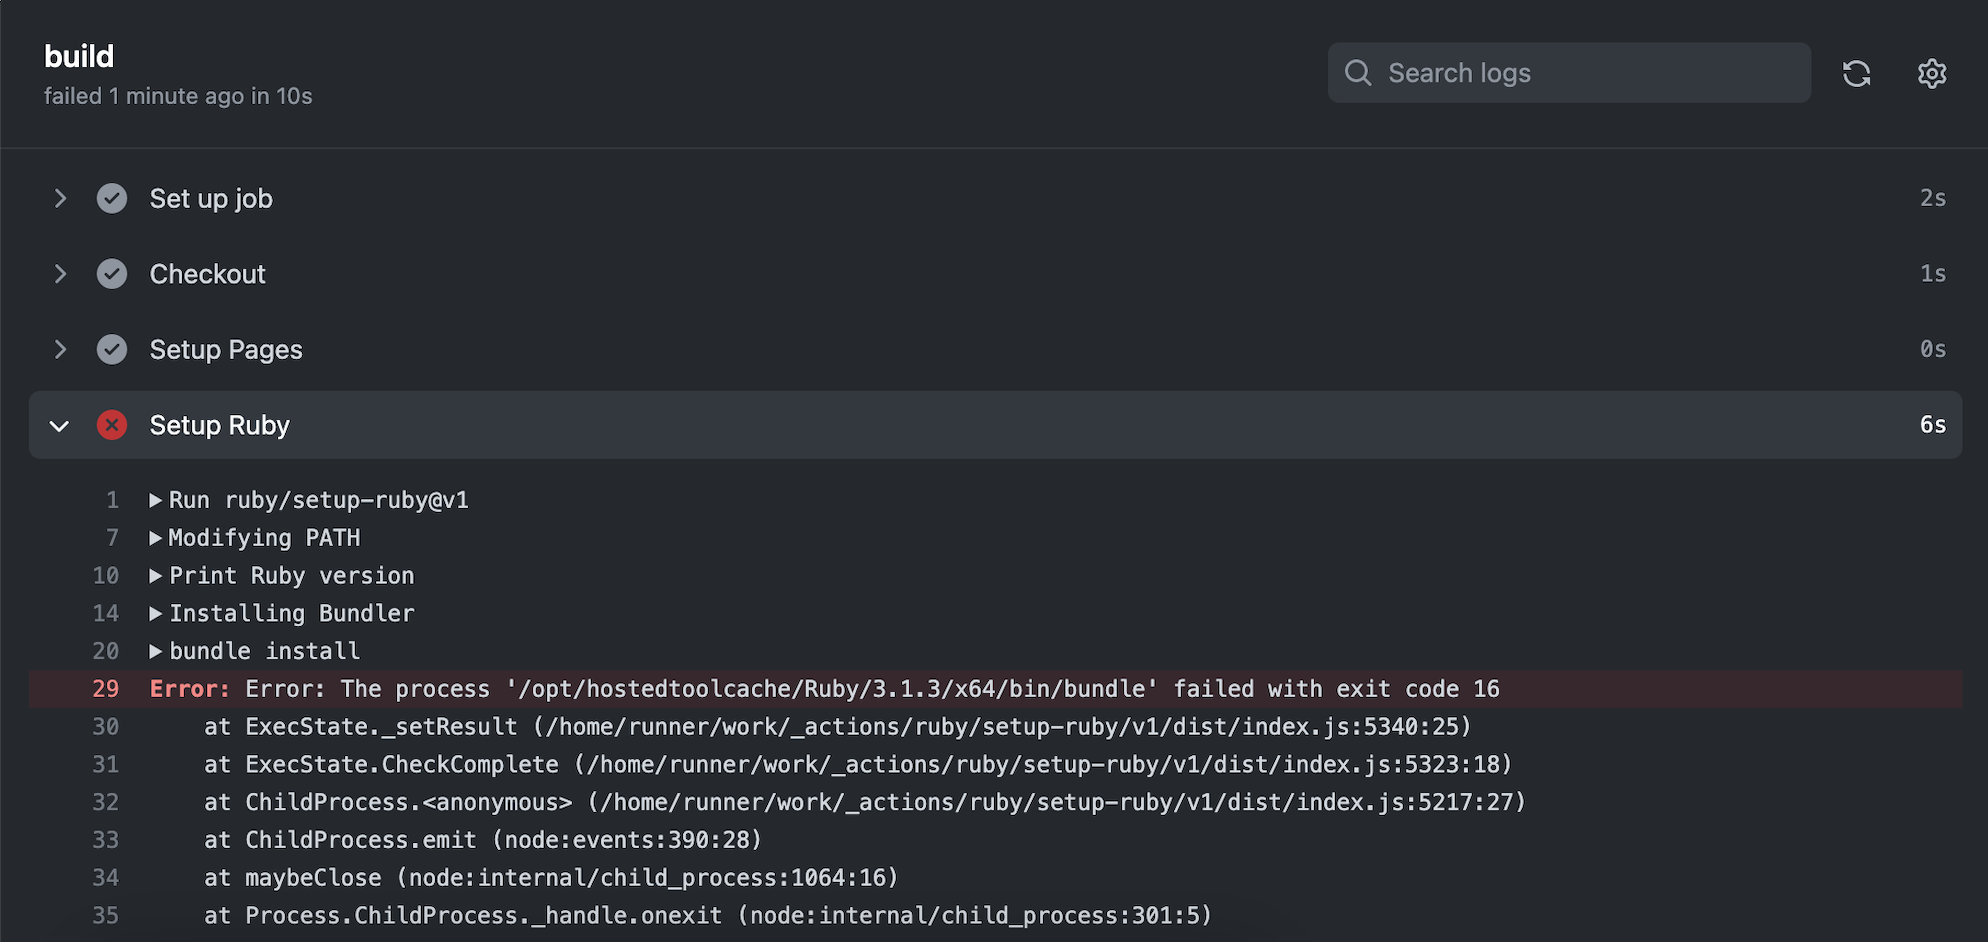Expand the Run ruby/setup-ruby@v1 log group

pyautogui.click(x=155, y=500)
